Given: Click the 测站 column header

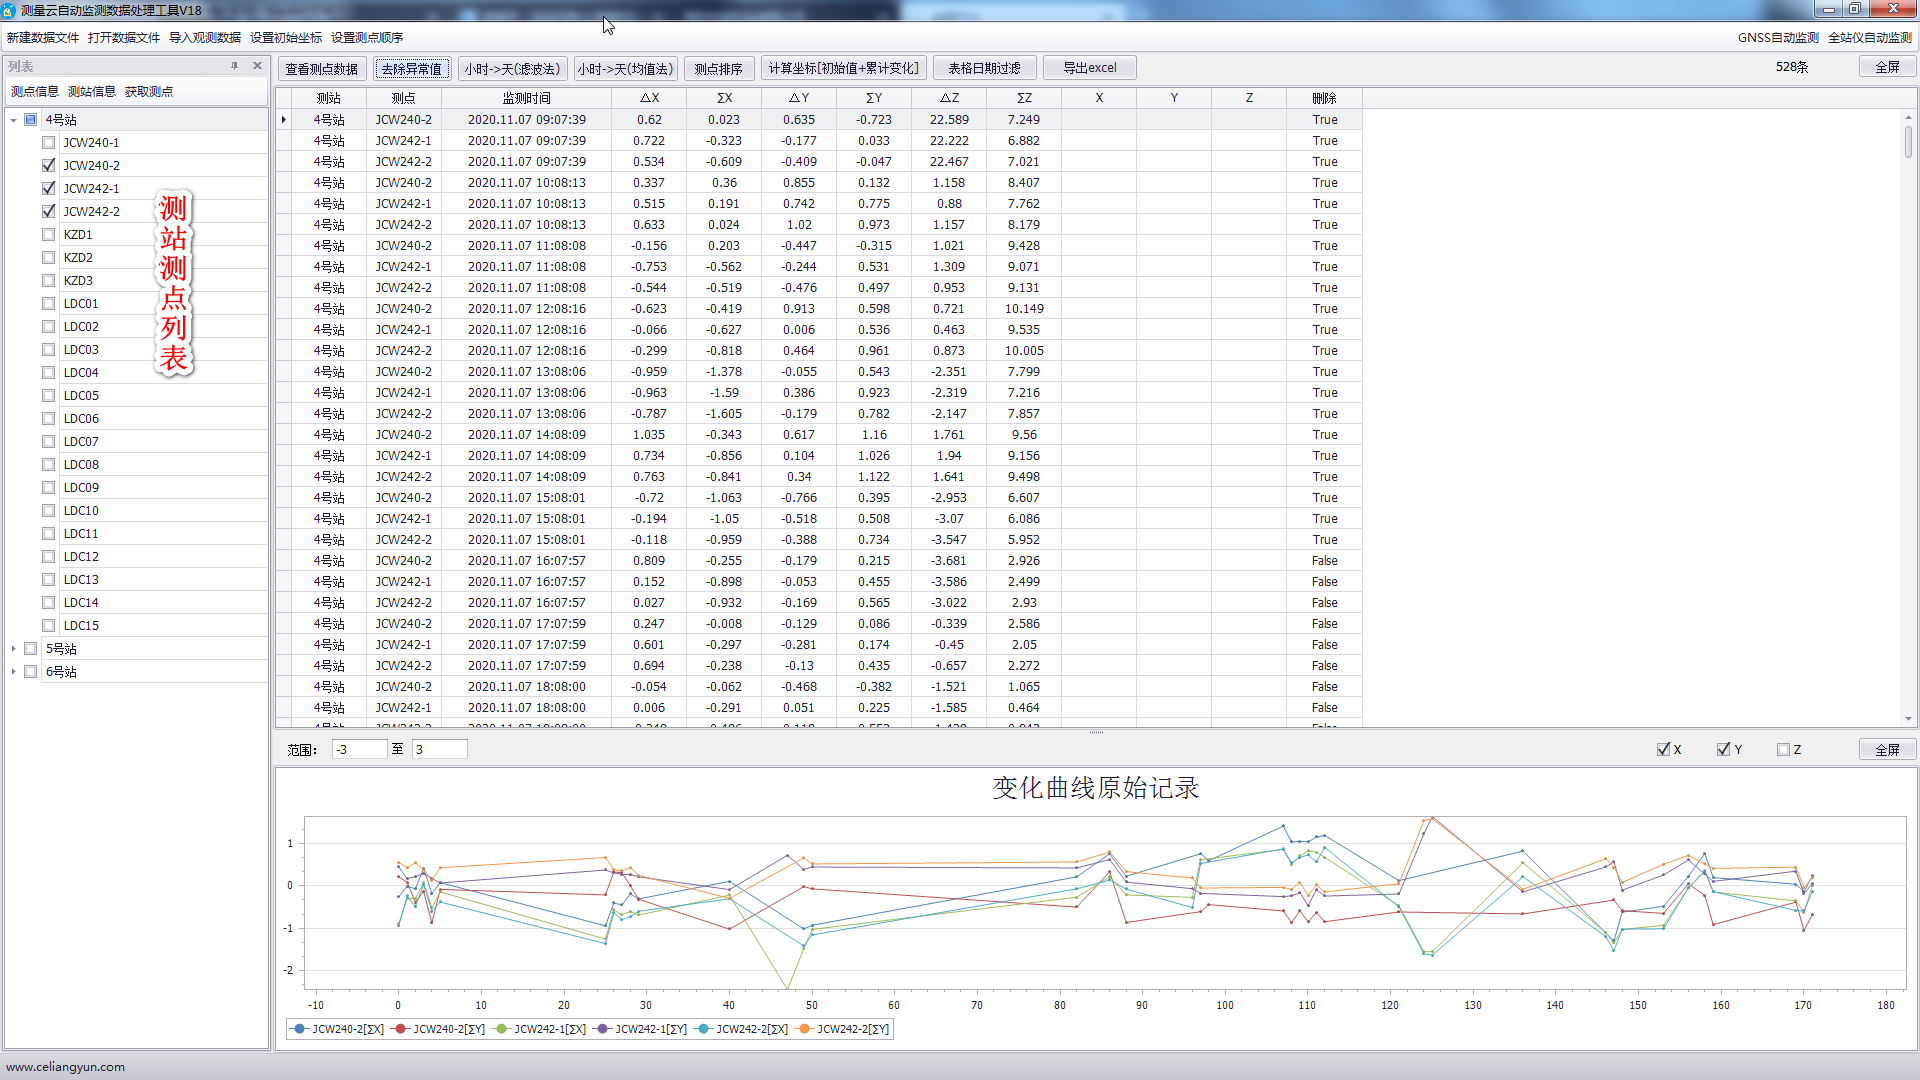Looking at the screenshot, I should (328, 99).
